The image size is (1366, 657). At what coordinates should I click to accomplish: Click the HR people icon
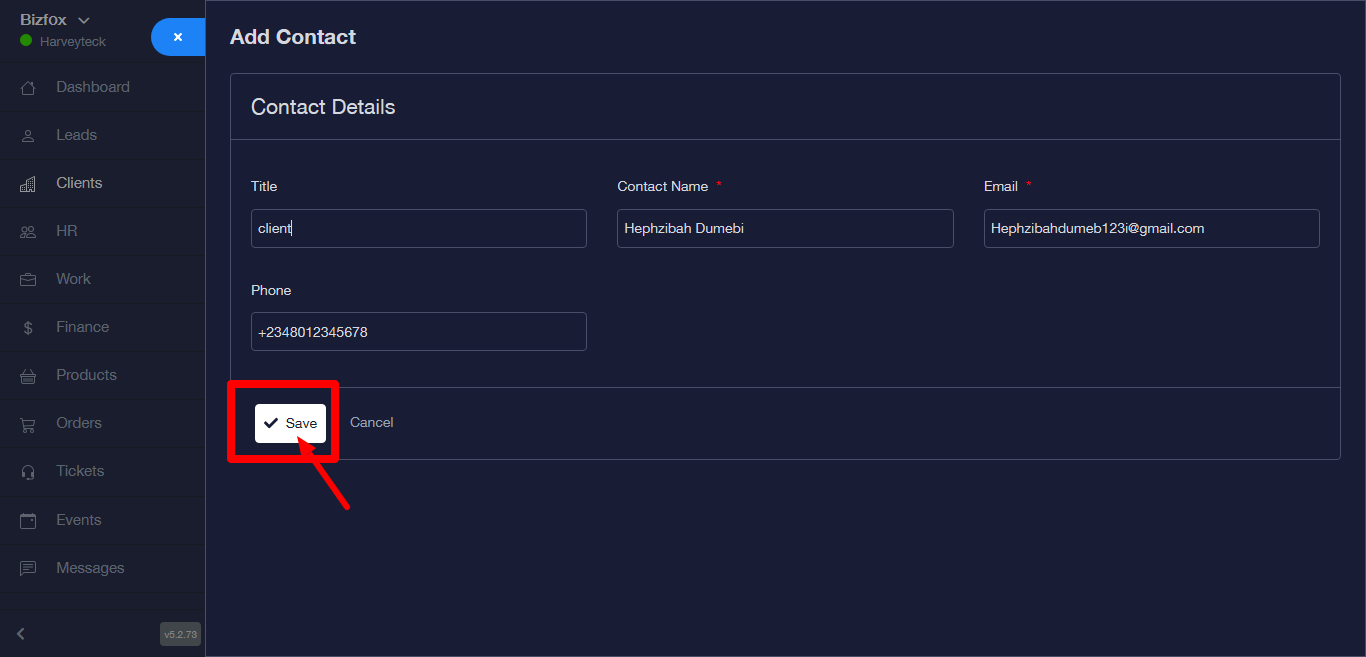point(28,232)
